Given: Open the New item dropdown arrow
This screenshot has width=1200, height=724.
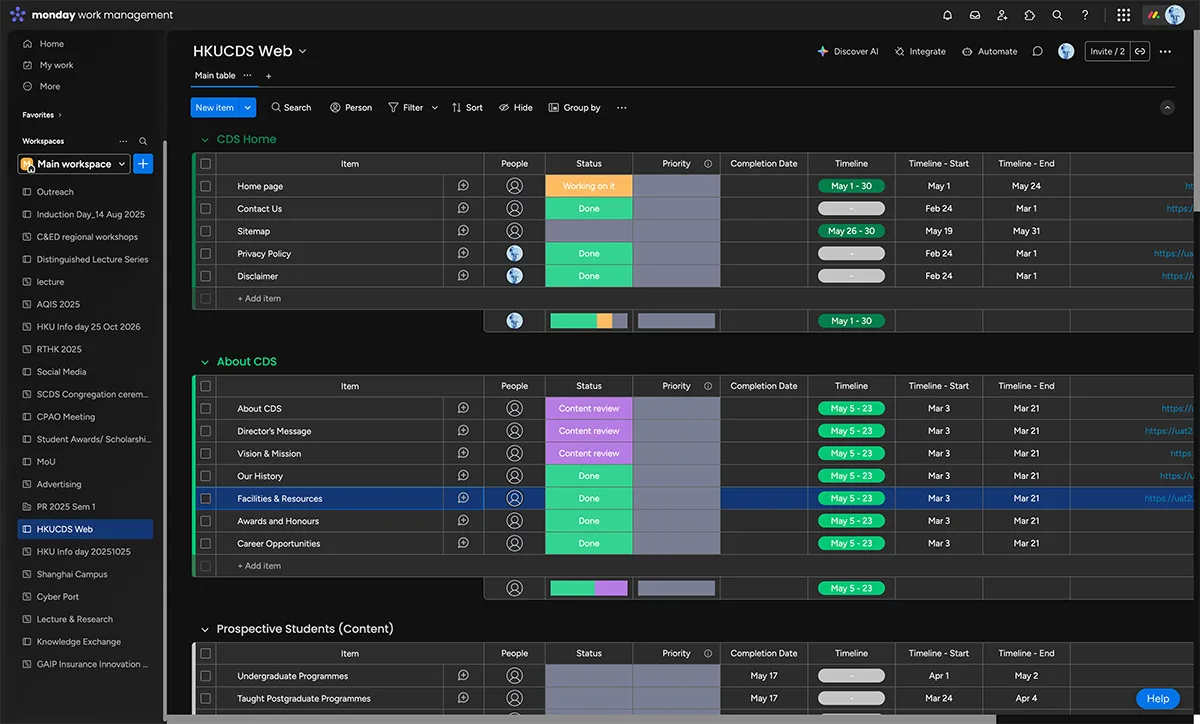Looking at the screenshot, I should (x=248, y=107).
